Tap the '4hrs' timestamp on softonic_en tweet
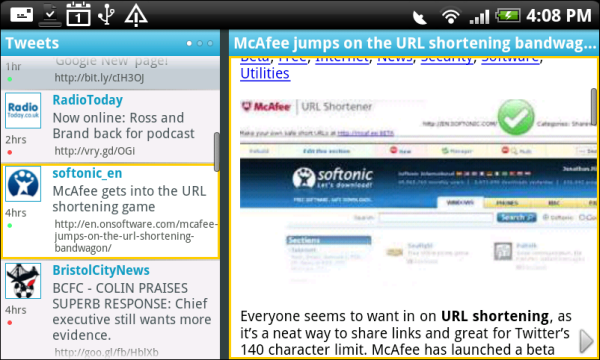 pos(16,213)
